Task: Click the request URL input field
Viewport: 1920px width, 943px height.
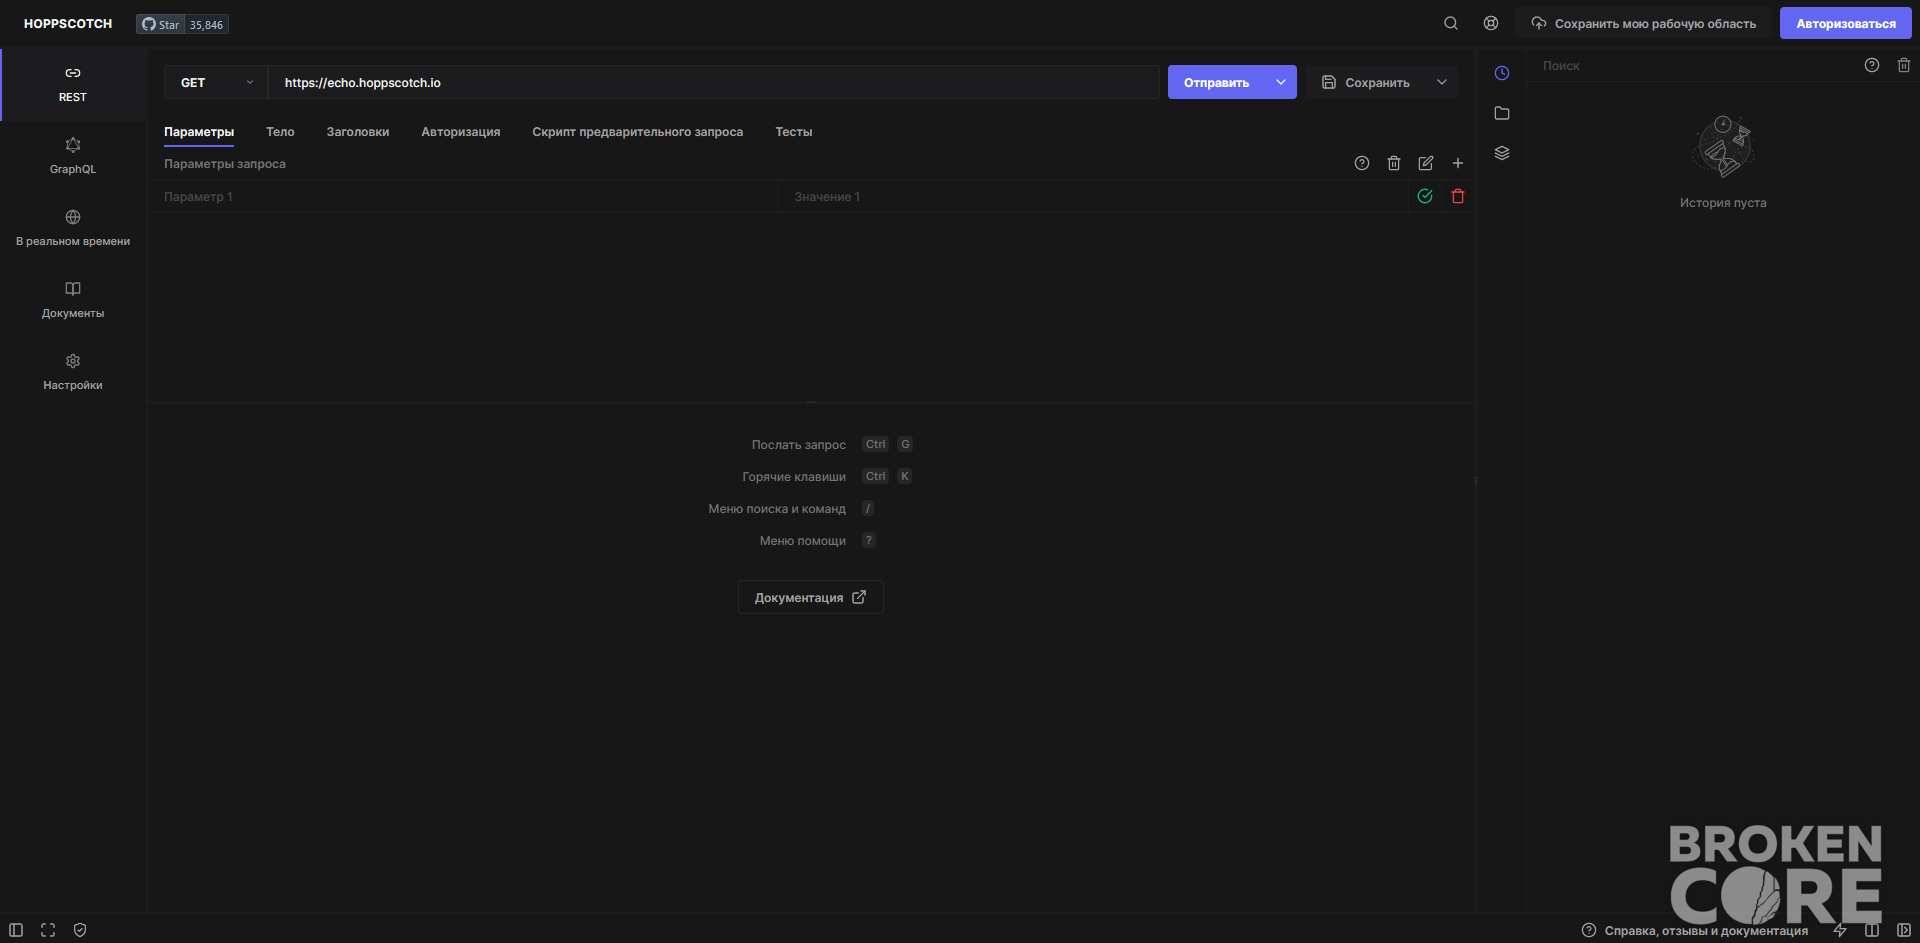Action: (713, 82)
